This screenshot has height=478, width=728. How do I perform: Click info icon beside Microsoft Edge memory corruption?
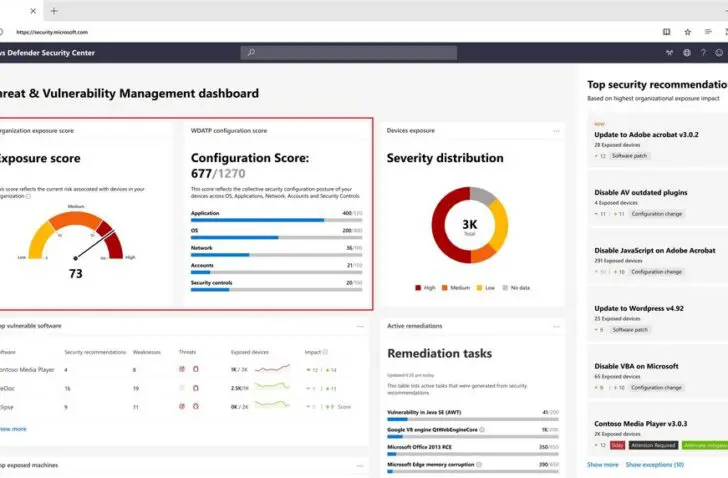[479, 465]
